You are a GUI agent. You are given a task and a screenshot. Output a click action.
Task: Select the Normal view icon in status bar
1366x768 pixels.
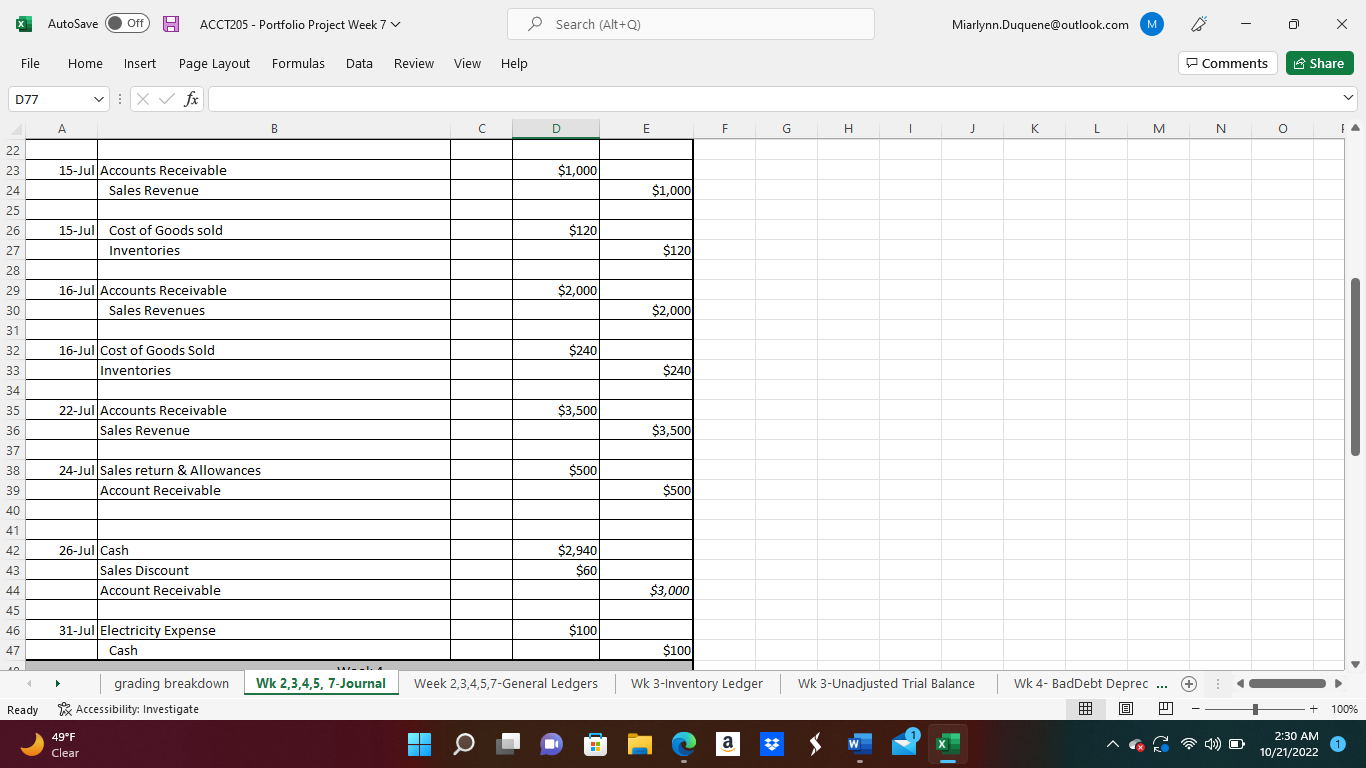(1086, 708)
